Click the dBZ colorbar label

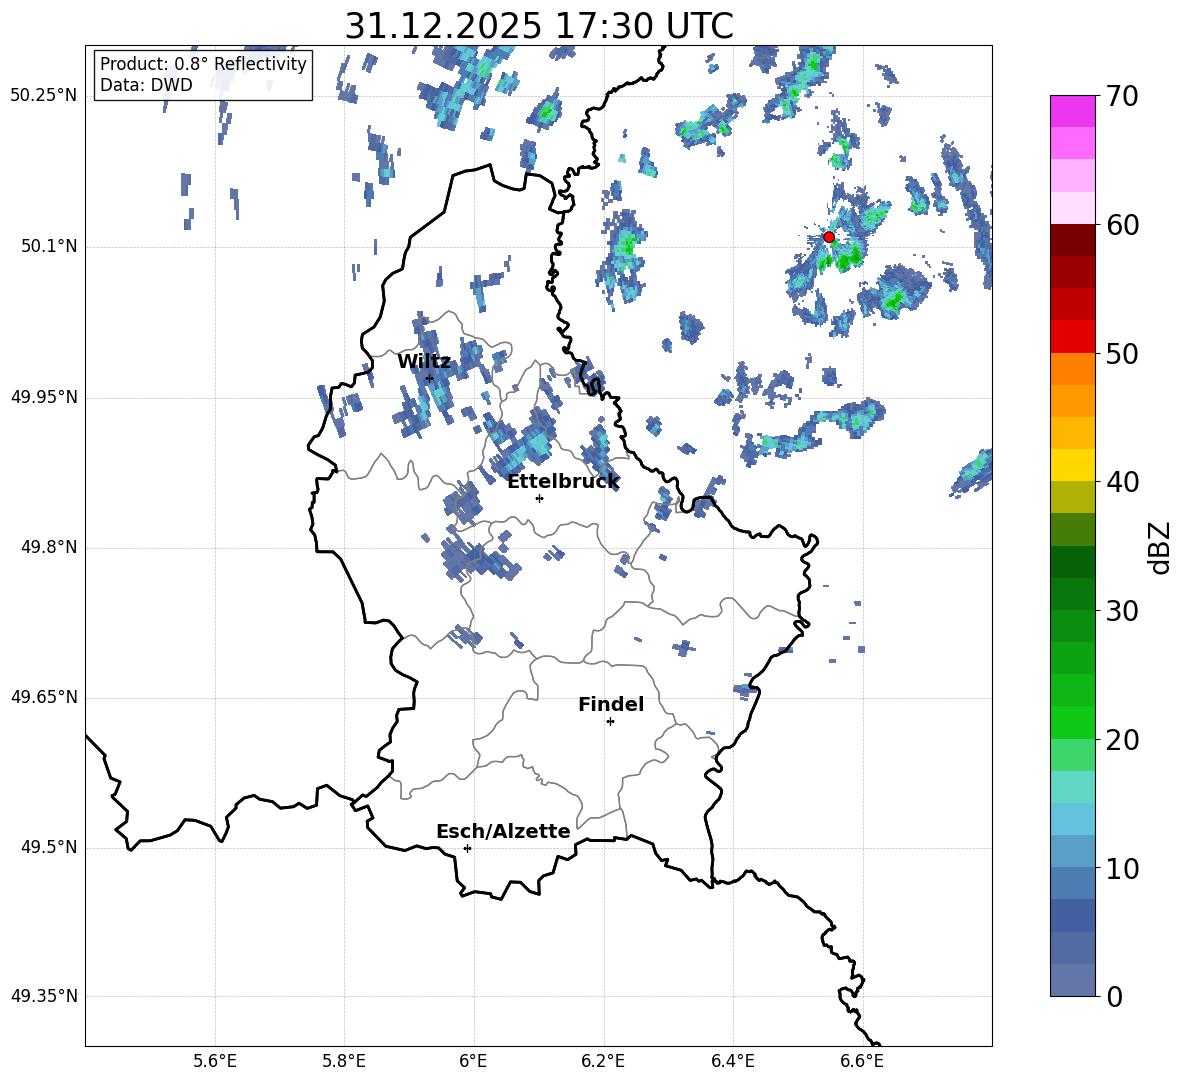click(1160, 548)
